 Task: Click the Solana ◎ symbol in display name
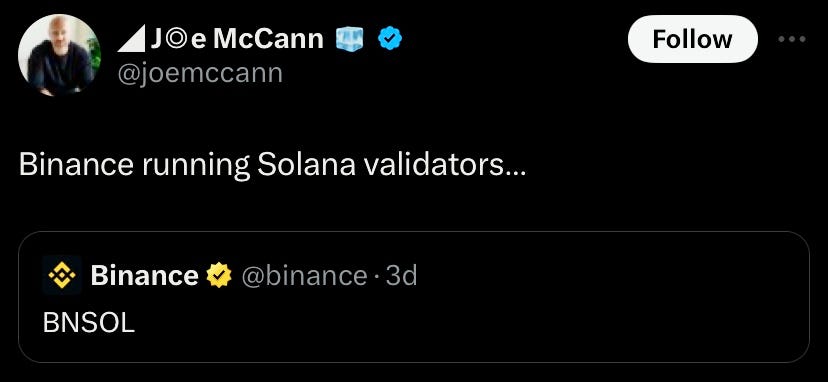(x=176, y=40)
